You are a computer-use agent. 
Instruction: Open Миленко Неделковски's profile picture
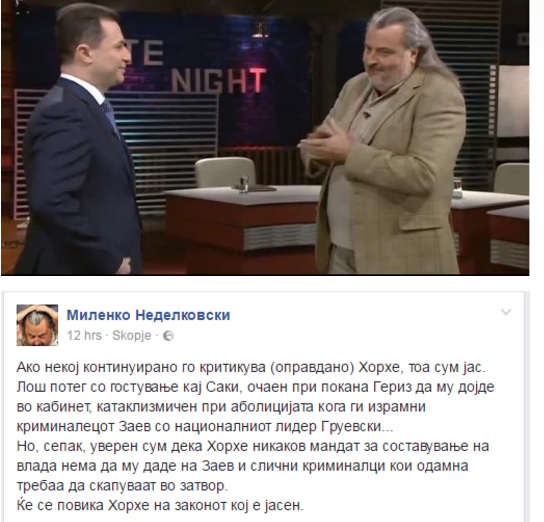(x=37, y=325)
